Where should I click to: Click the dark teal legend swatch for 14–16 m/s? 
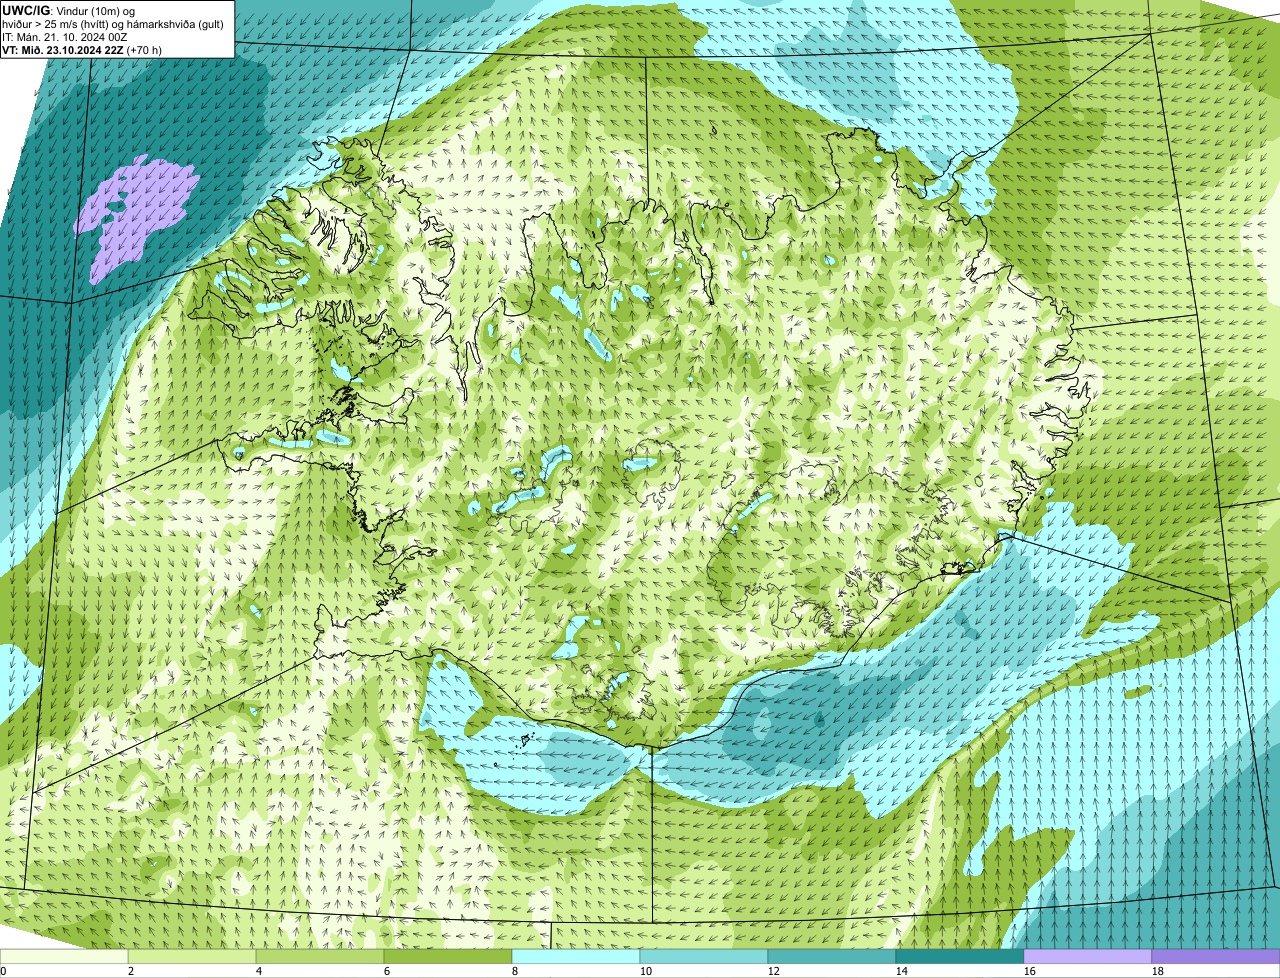tap(960, 956)
